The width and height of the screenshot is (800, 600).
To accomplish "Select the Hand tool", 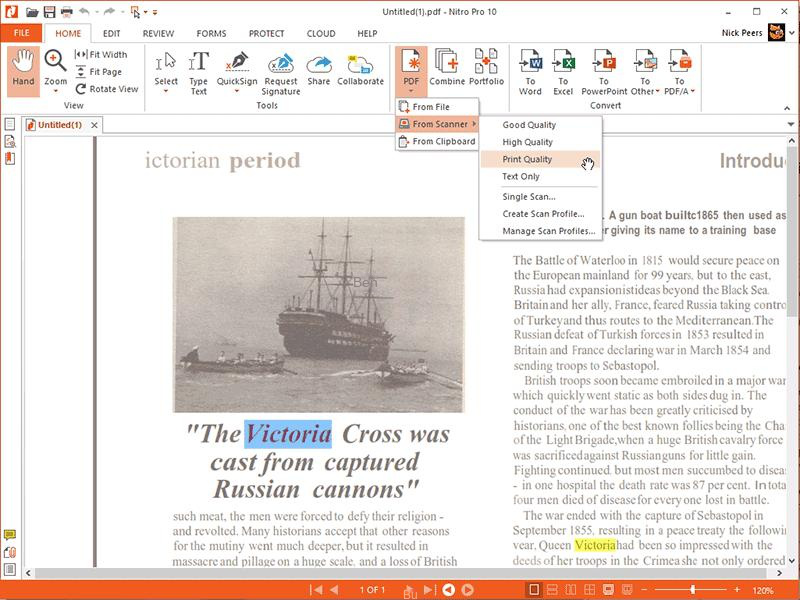I will (x=23, y=69).
